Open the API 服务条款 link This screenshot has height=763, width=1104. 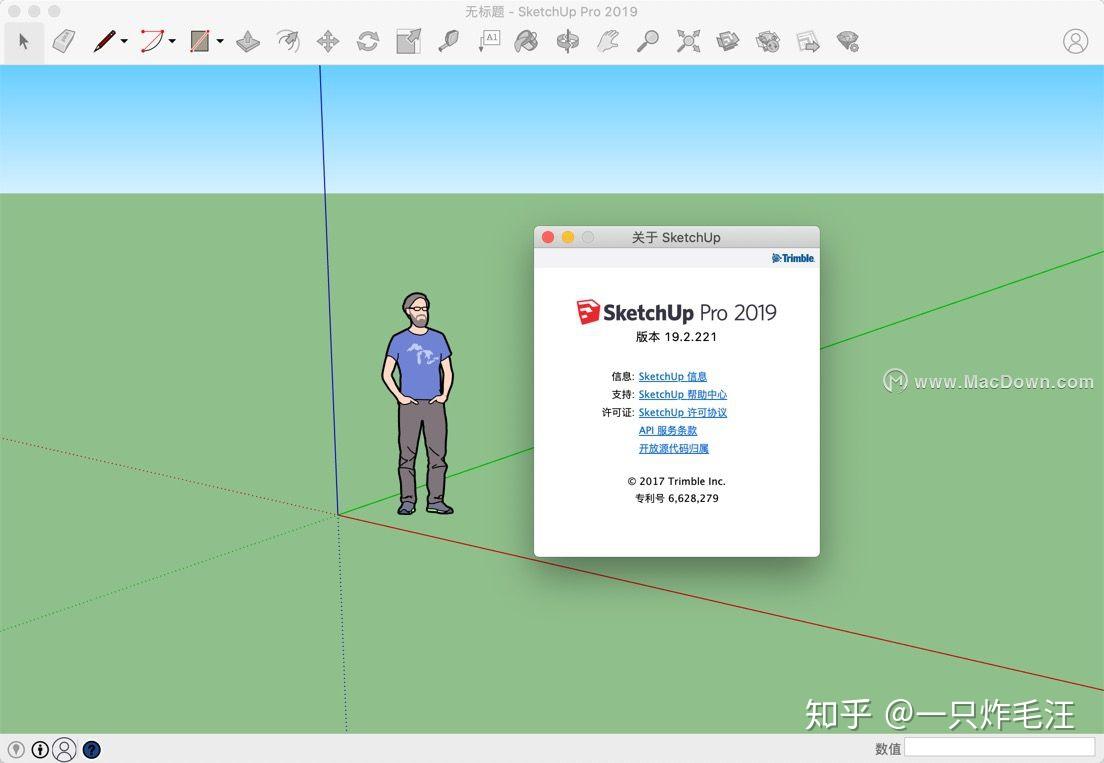click(667, 431)
